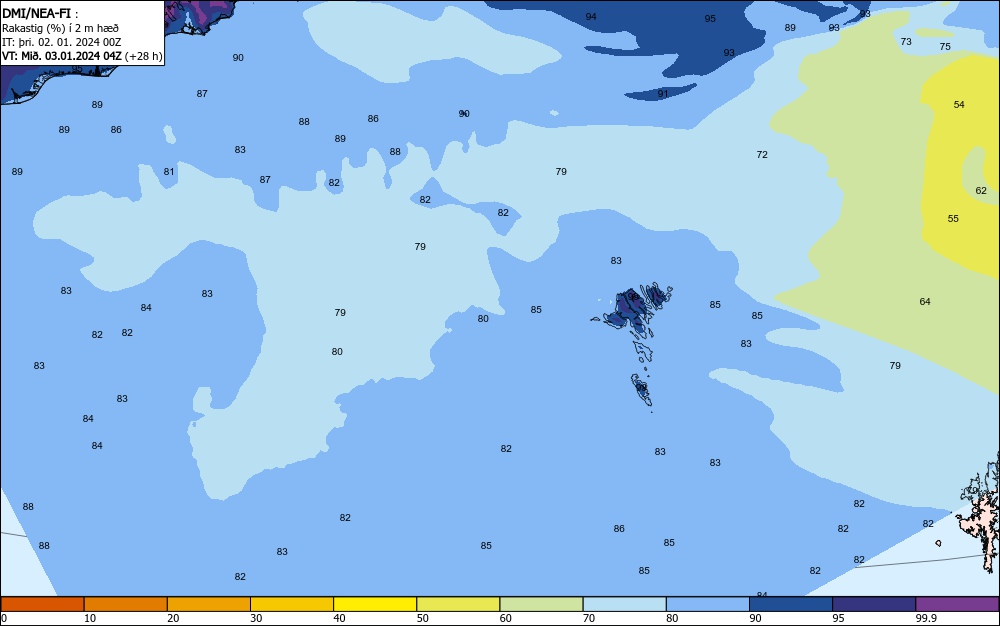Select the 75 humidity value

pos(945,47)
